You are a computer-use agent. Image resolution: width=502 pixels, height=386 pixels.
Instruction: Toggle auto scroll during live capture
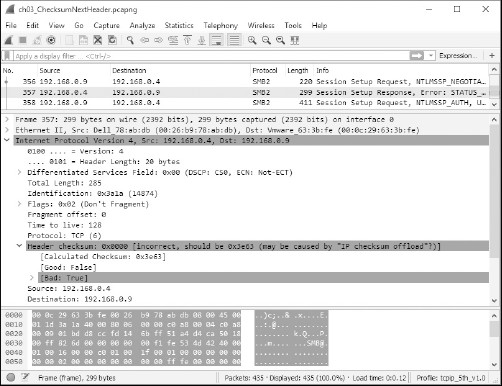coord(216,40)
